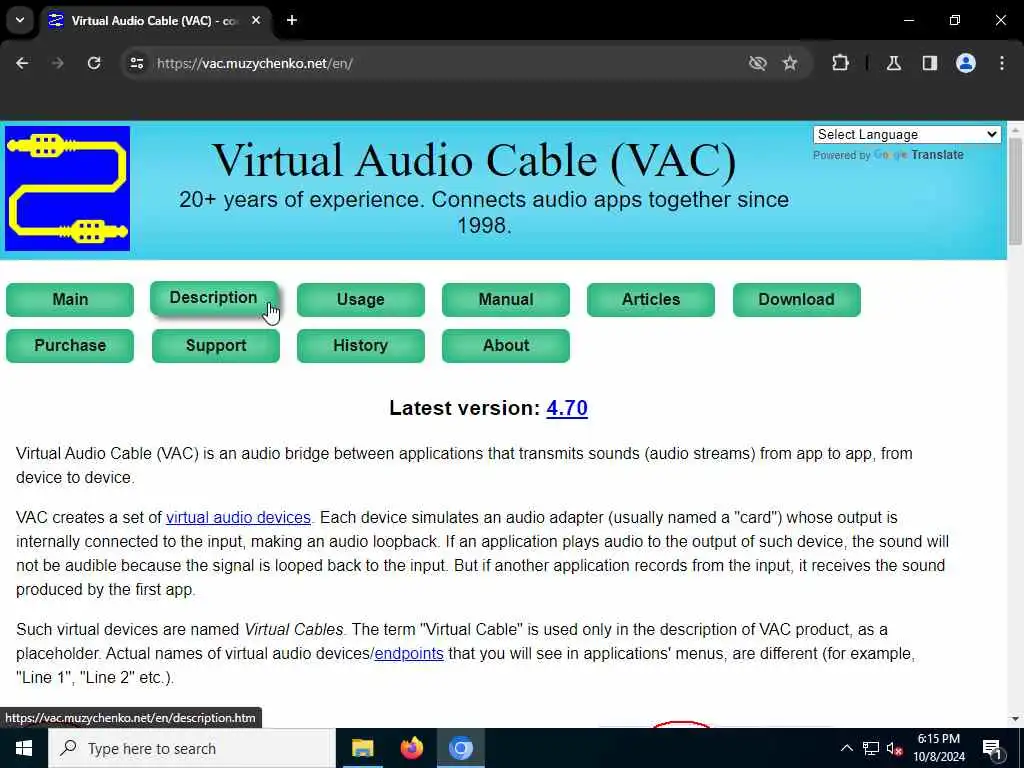The width and height of the screenshot is (1024, 768).
Task: Open the Chrome three-dot menu
Action: pyautogui.click(x=1002, y=63)
